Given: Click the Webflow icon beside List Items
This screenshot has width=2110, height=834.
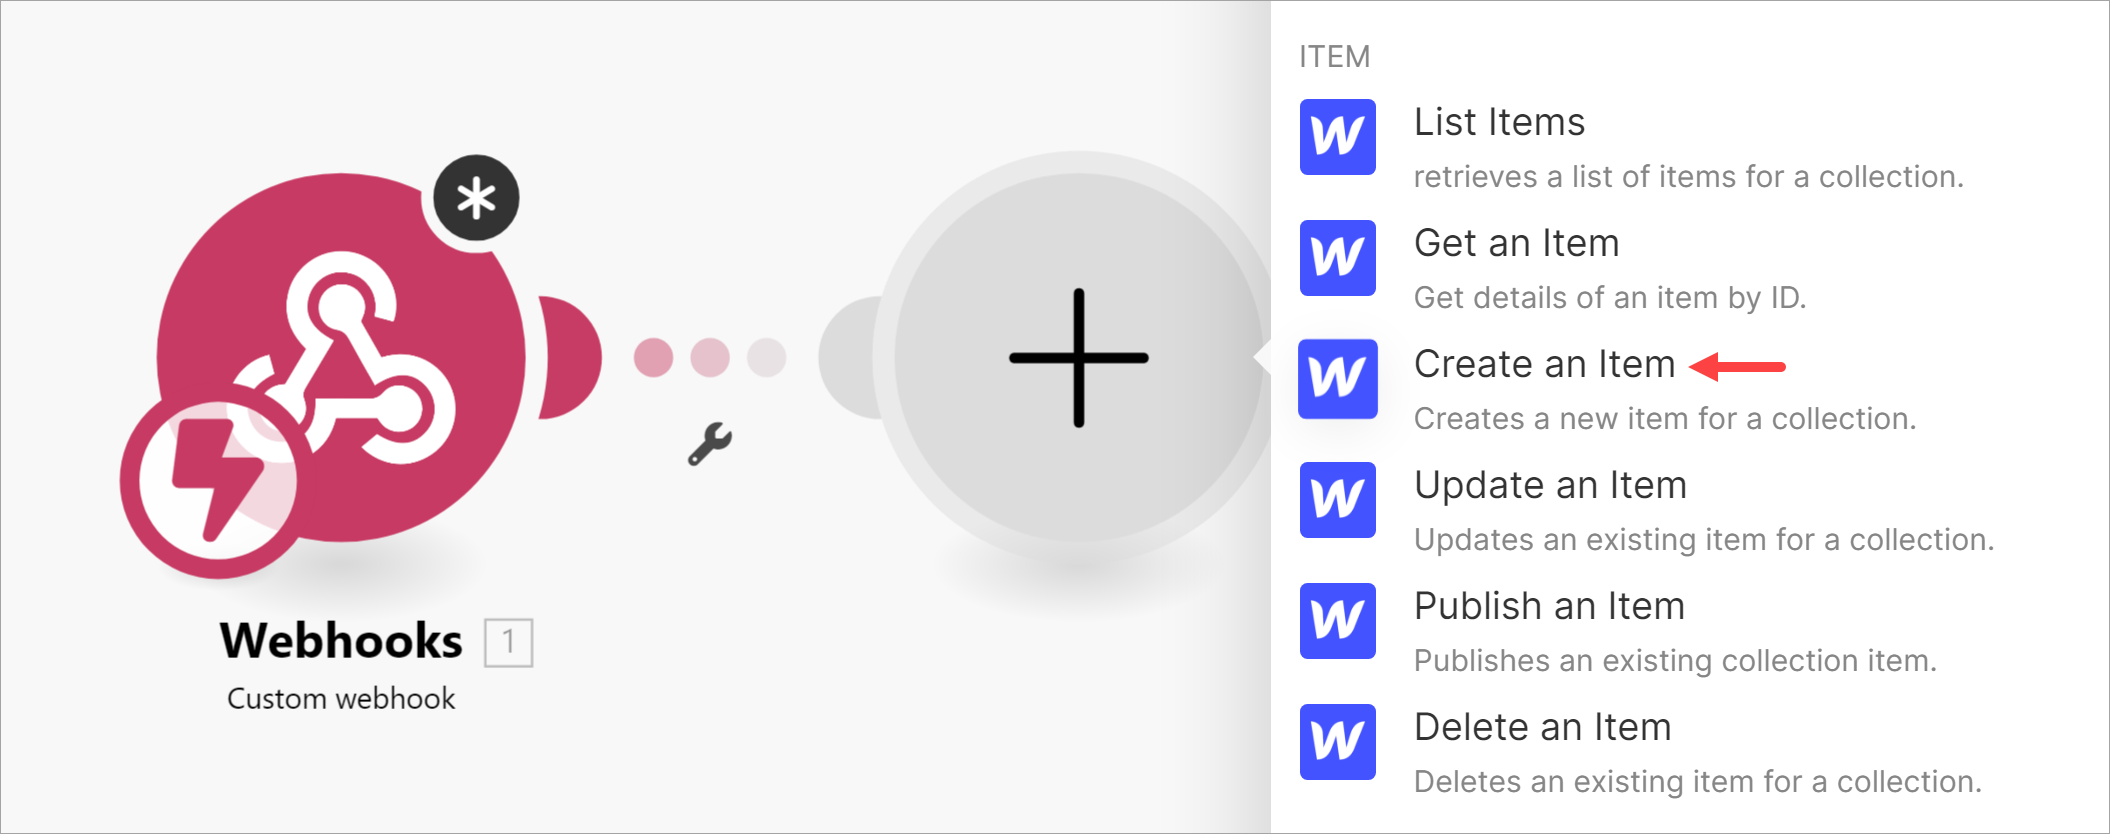Looking at the screenshot, I should click(1337, 137).
